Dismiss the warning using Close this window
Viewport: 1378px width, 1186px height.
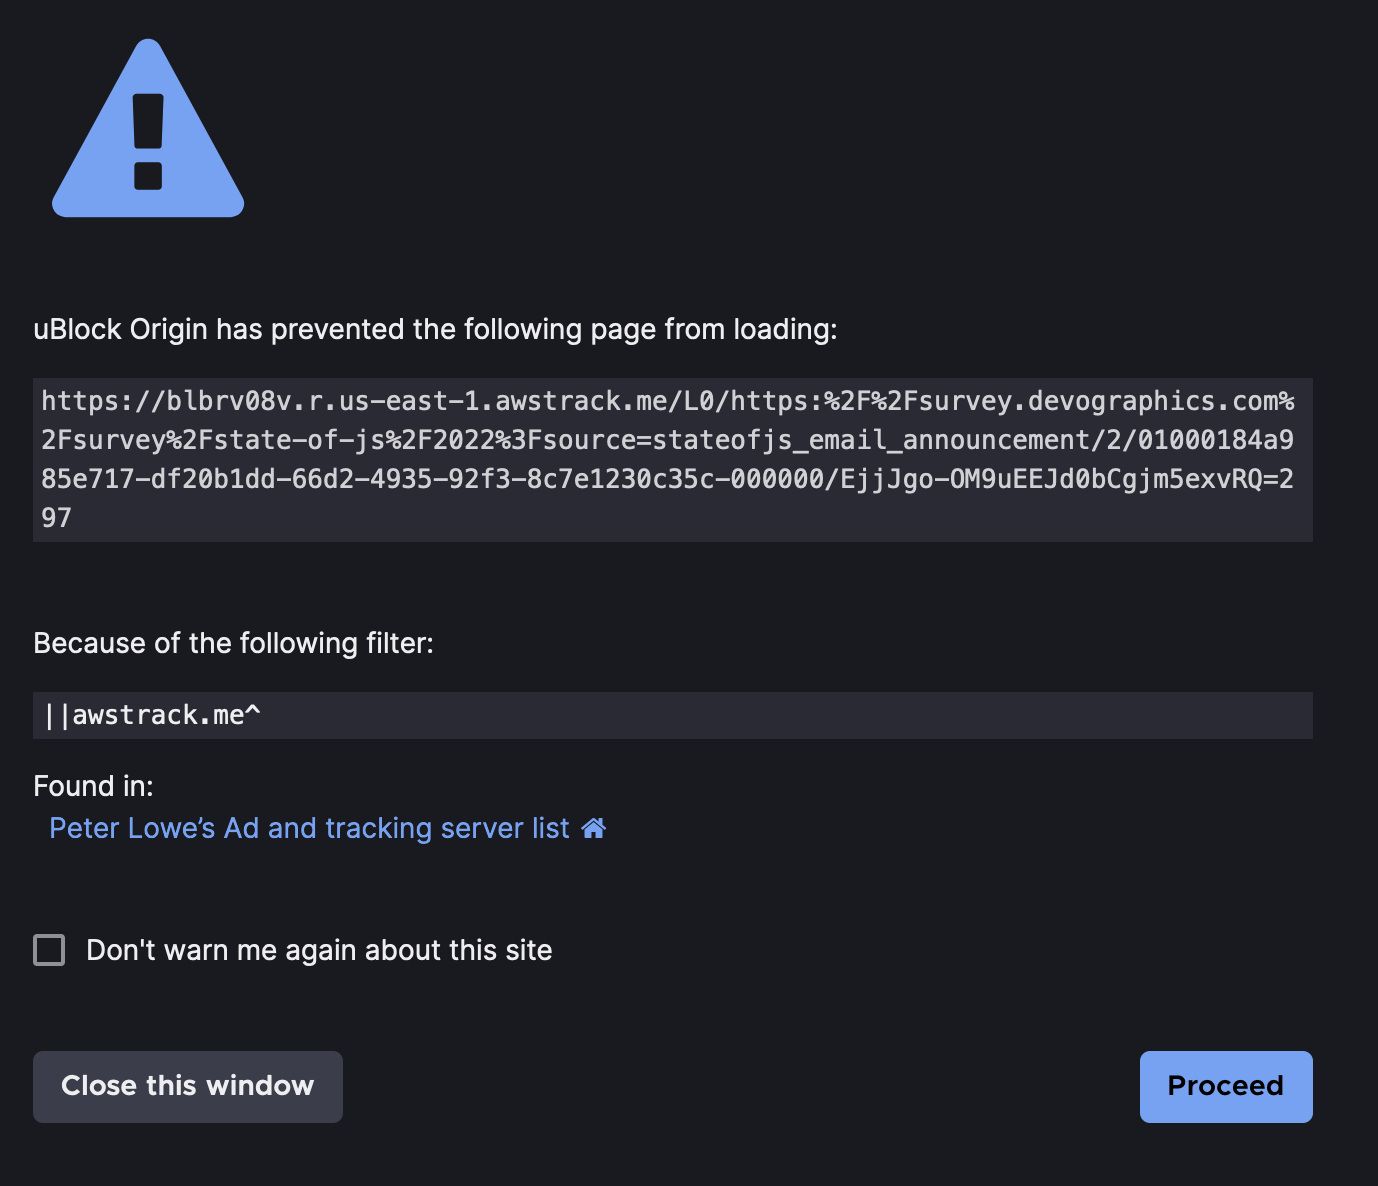187,1086
